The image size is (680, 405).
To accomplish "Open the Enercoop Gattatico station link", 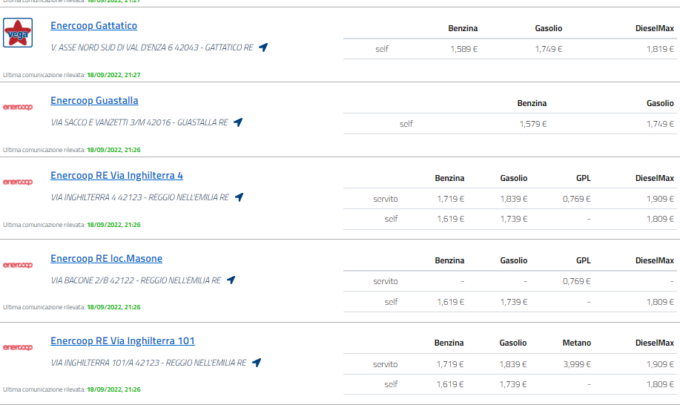I will 94,24.
